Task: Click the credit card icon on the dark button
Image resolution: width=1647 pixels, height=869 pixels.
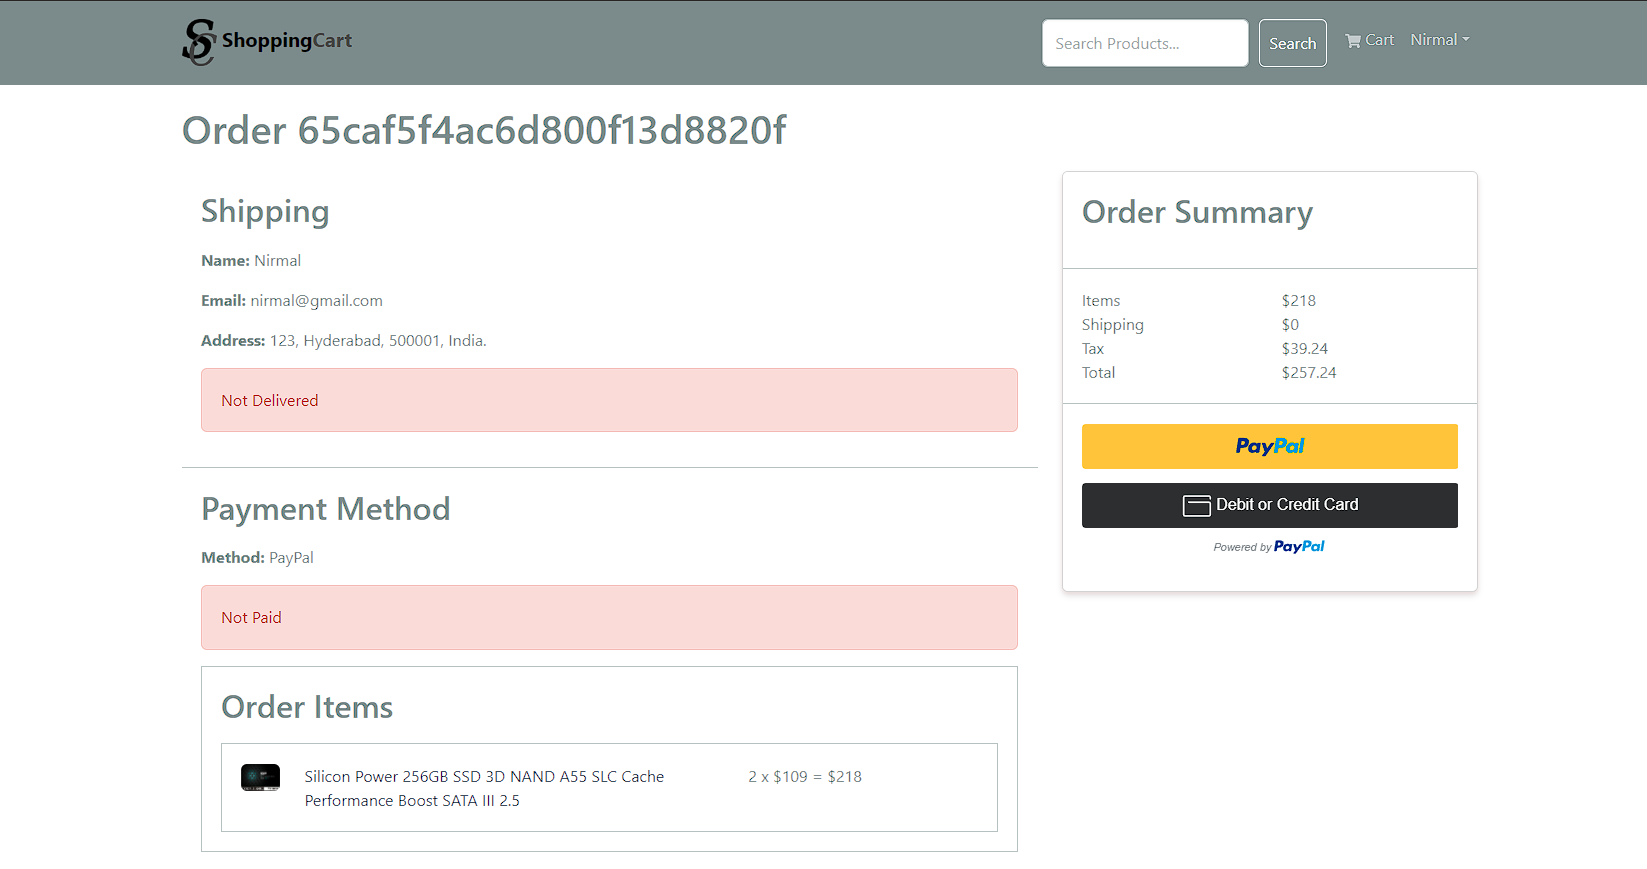Action: pyautogui.click(x=1196, y=506)
